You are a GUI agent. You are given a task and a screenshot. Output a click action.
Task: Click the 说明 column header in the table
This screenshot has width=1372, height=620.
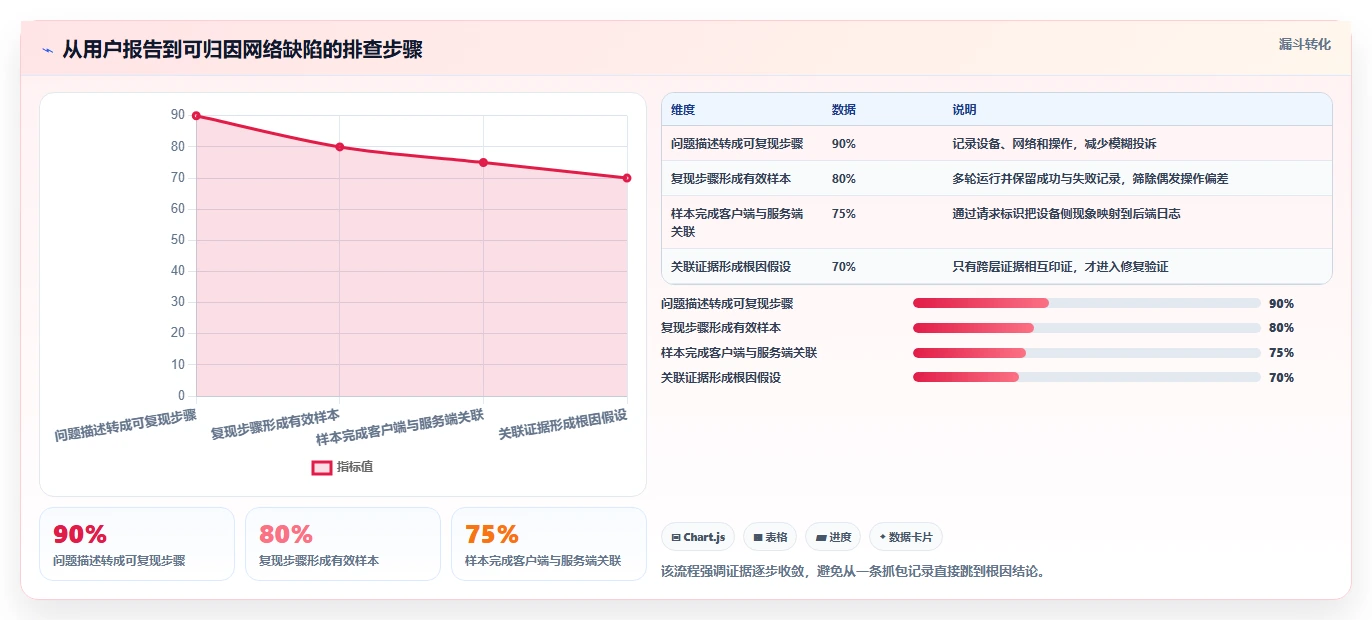(964, 110)
